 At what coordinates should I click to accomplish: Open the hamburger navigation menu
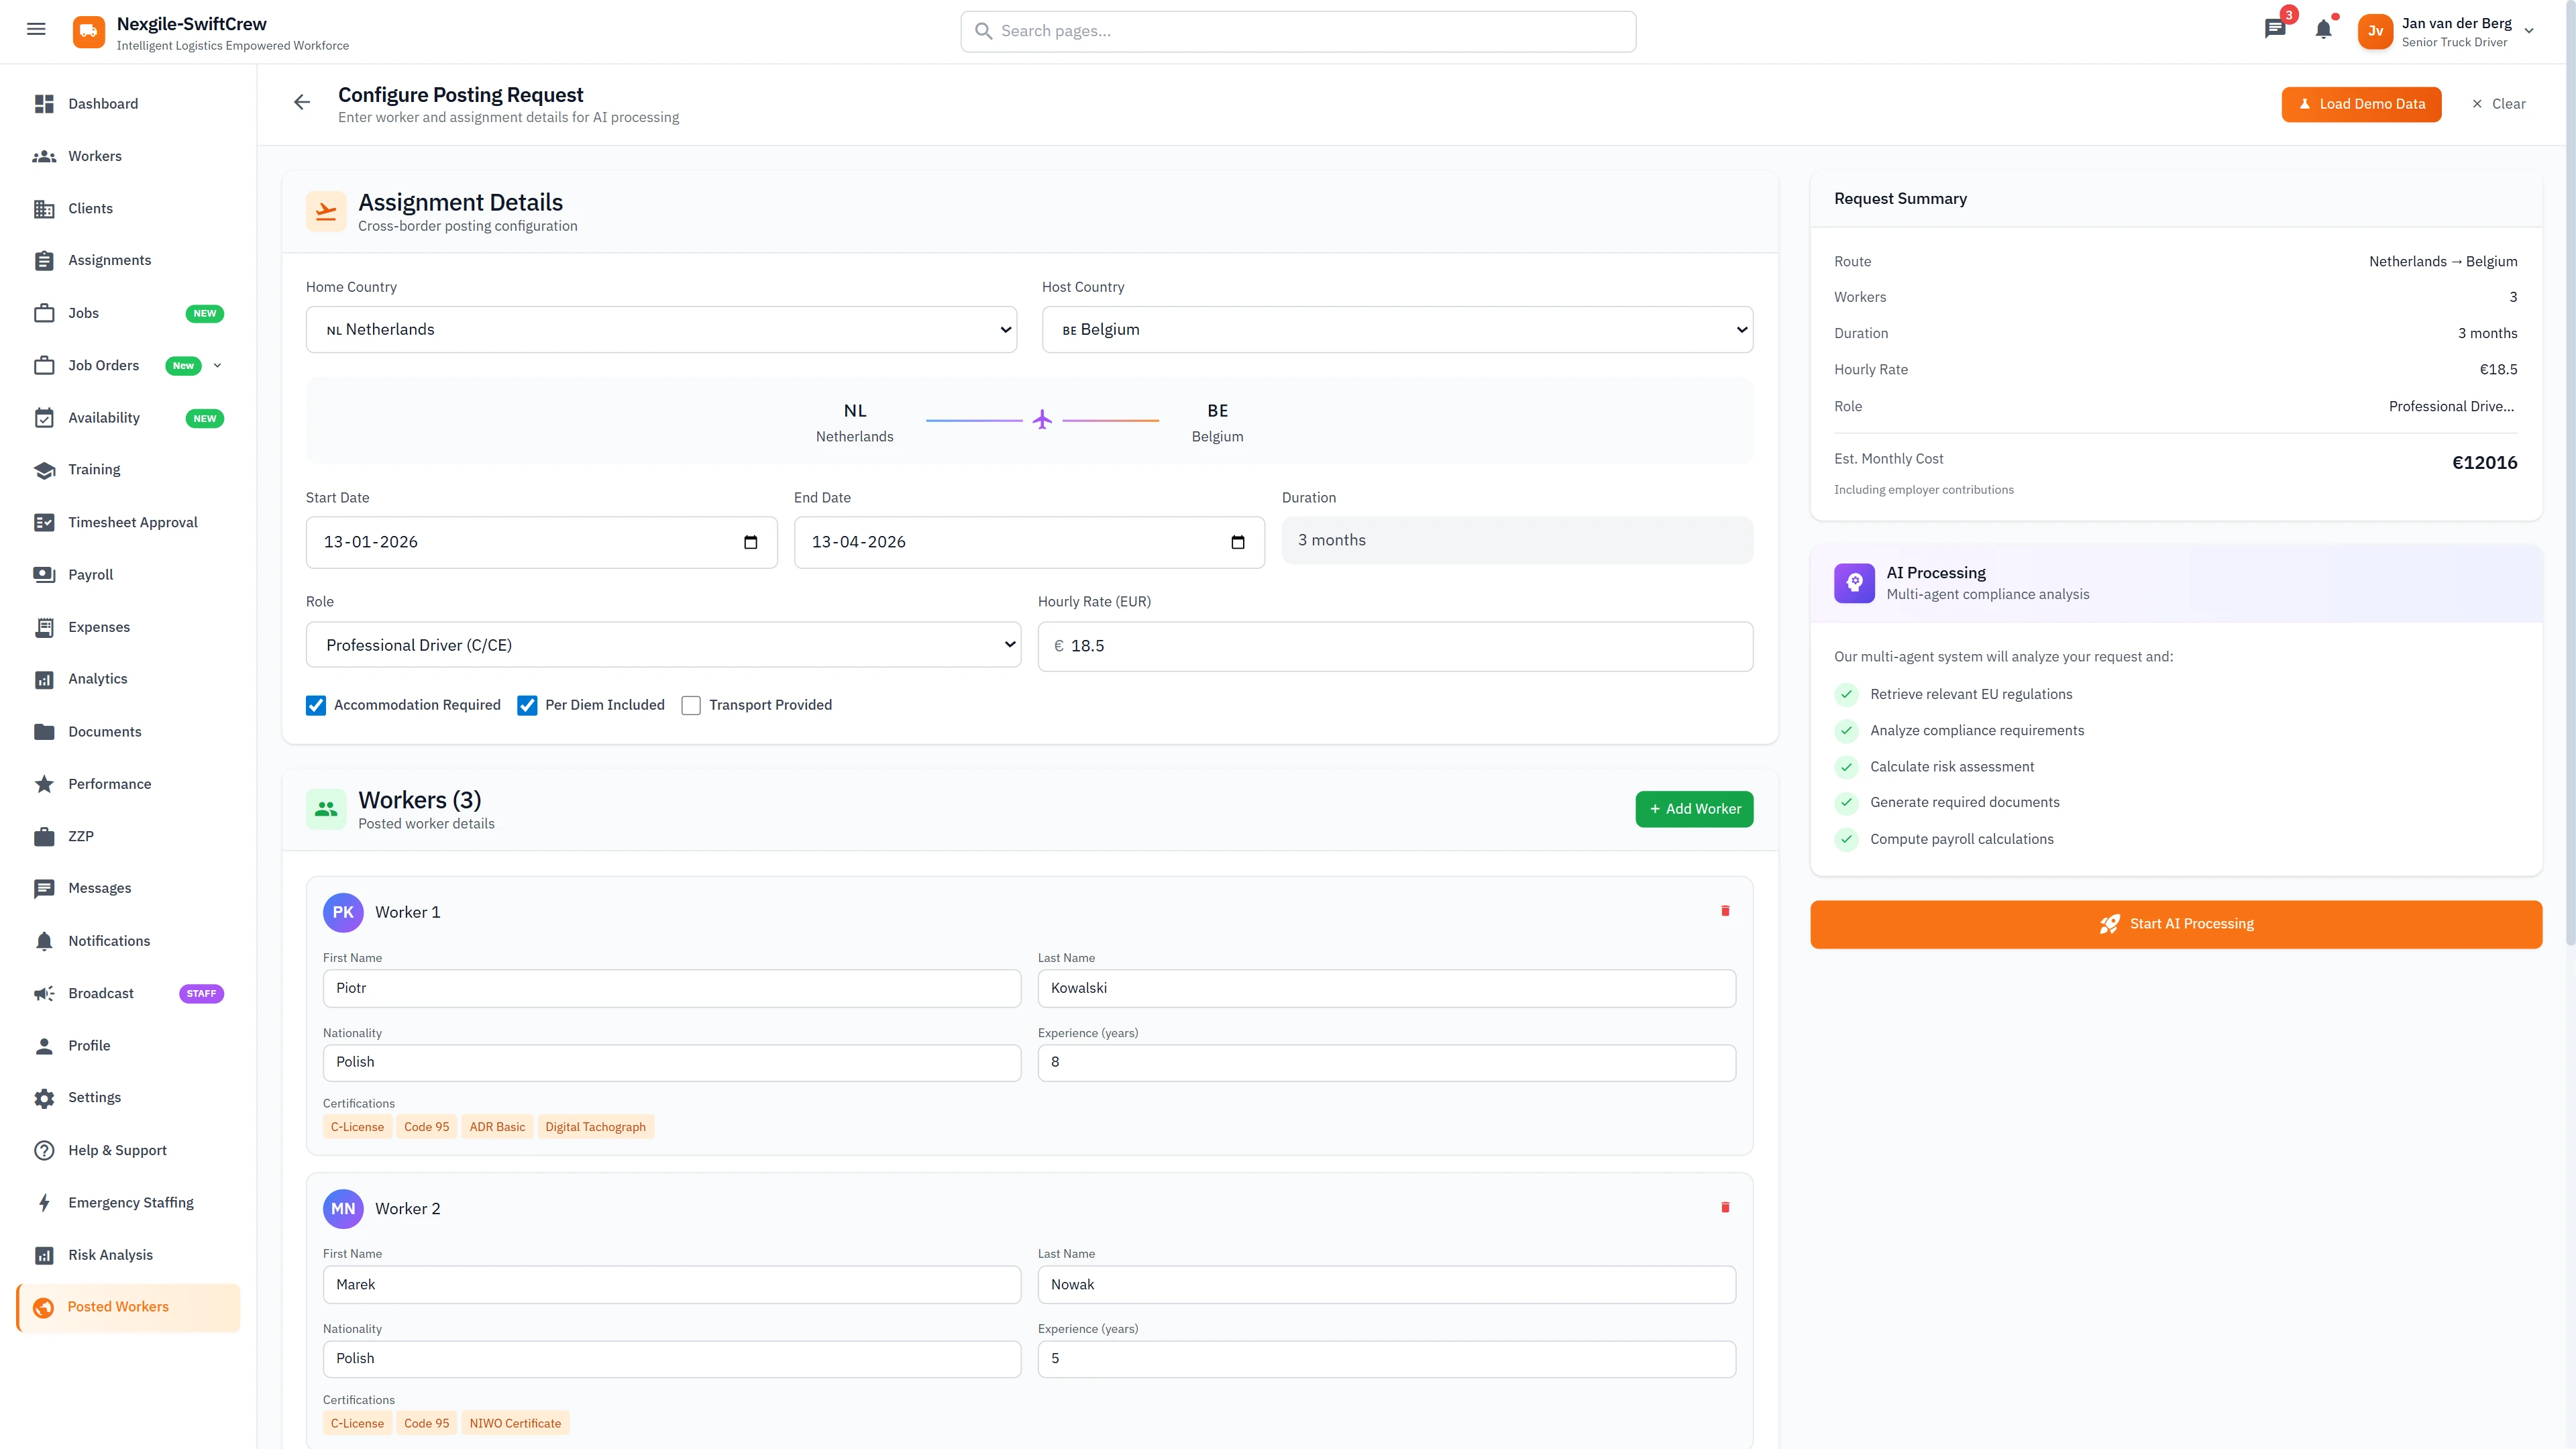tap(36, 29)
